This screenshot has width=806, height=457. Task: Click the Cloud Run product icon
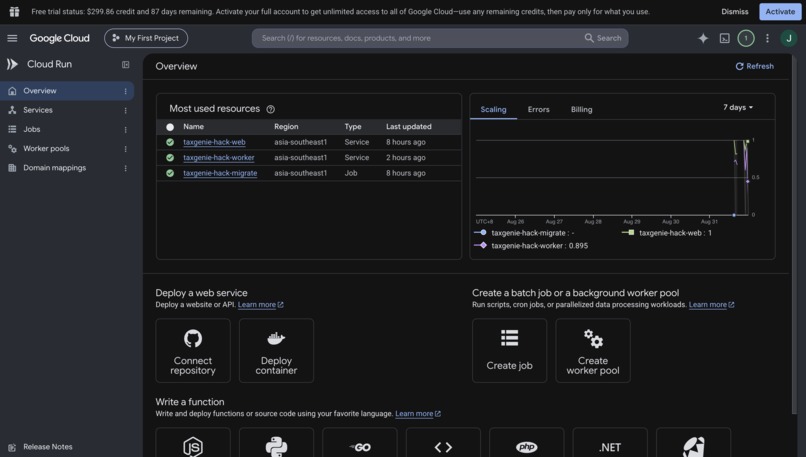coord(12,64)
